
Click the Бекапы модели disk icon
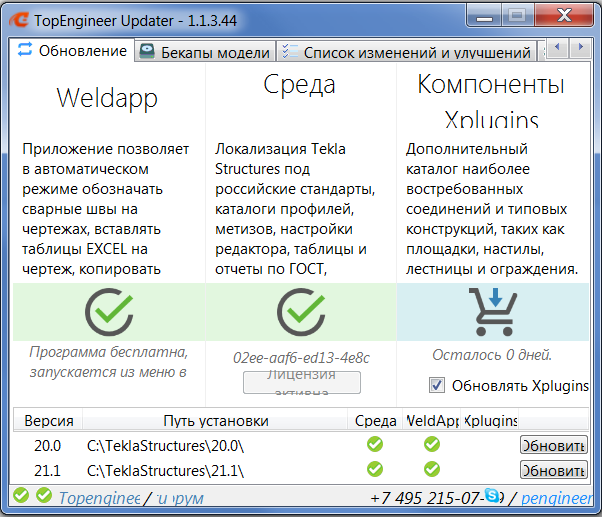click(x=146, y=51)
